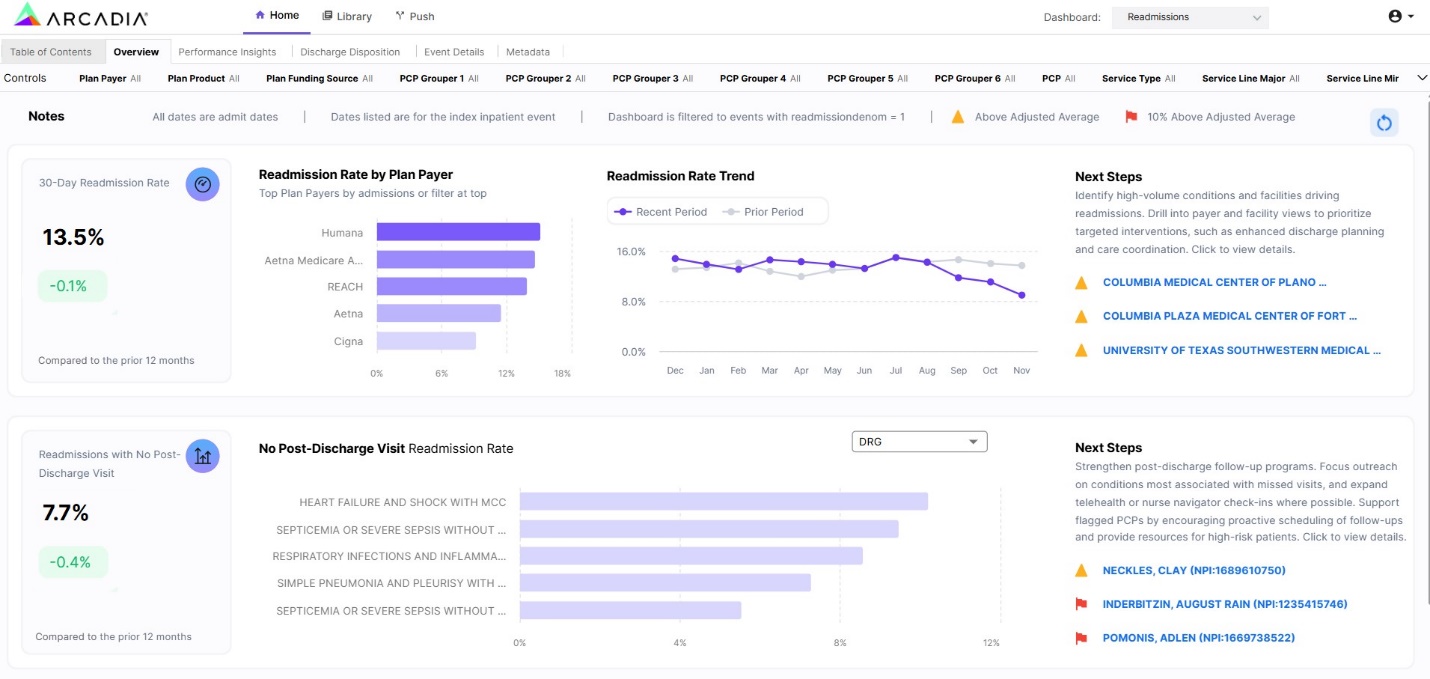Viewport: 1430px width, 679px height.
Task: Click the Heart Failure and Shock bar
Action: (x=723, y=502)
